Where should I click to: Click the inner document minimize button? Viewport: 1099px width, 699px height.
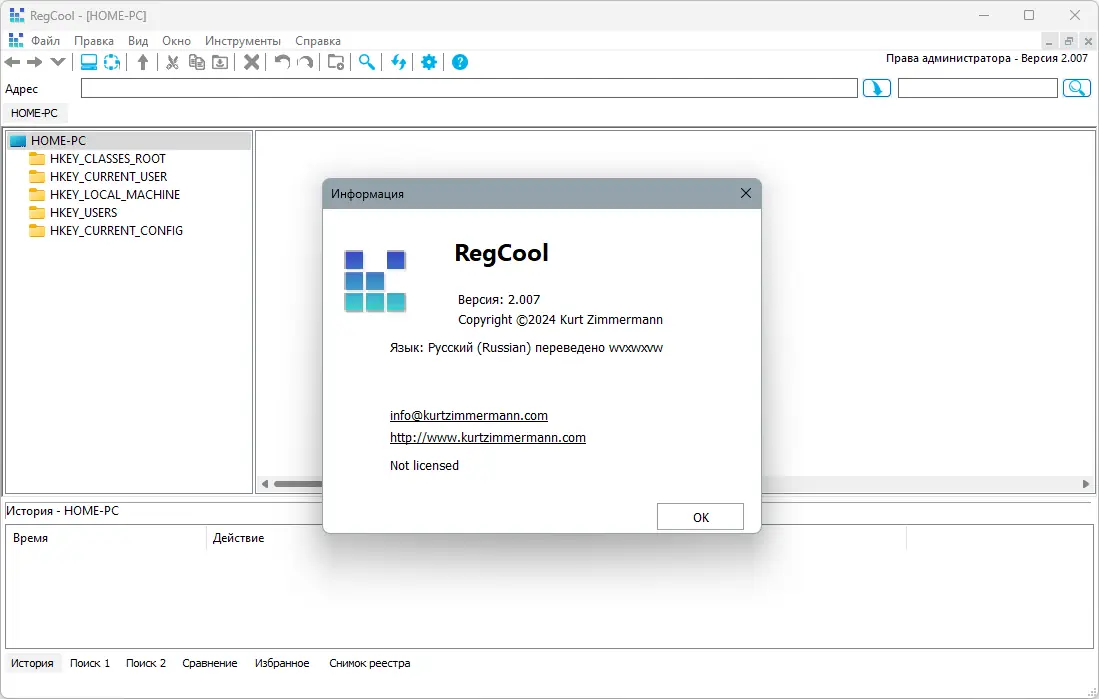pos(1049,41)
